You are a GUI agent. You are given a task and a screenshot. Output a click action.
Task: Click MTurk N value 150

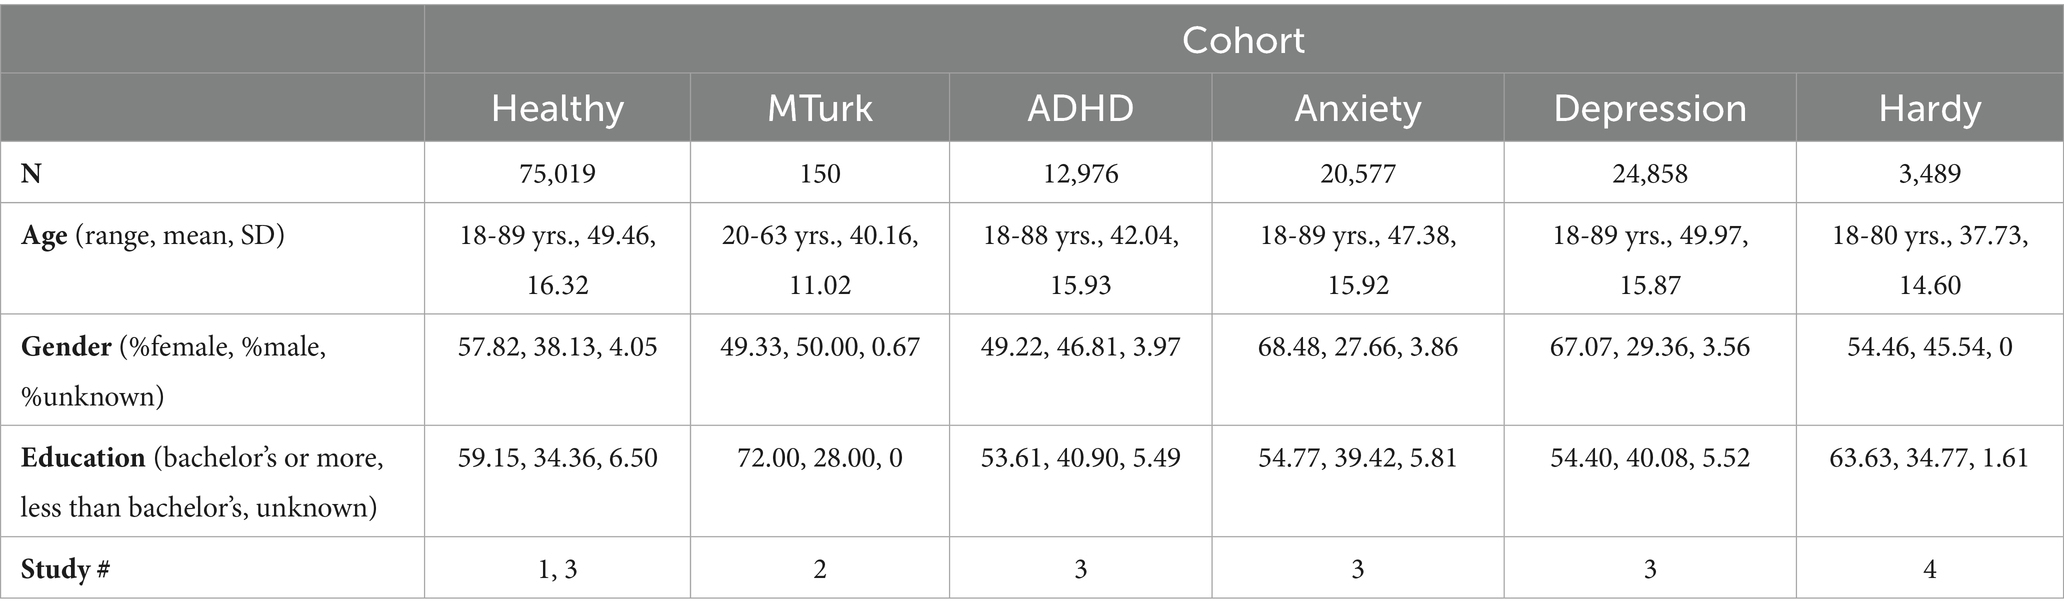pos(820,173)
